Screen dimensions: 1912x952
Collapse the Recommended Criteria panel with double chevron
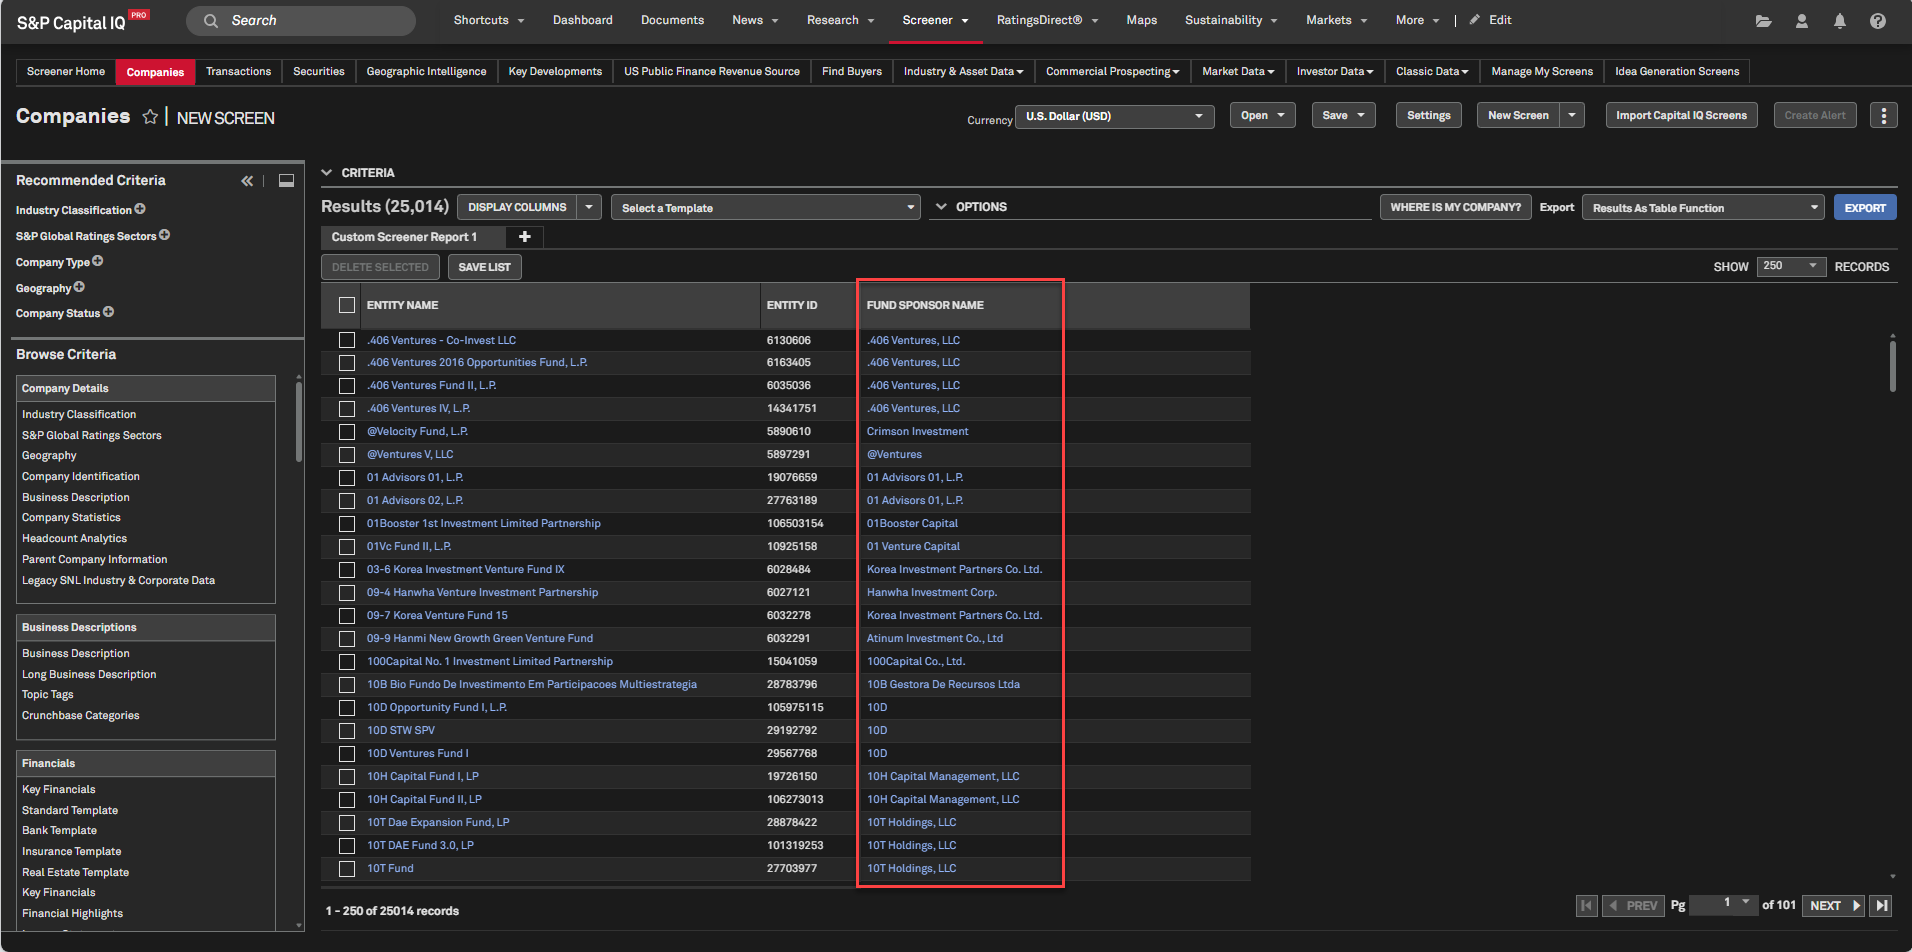click(x=247, y=181)
